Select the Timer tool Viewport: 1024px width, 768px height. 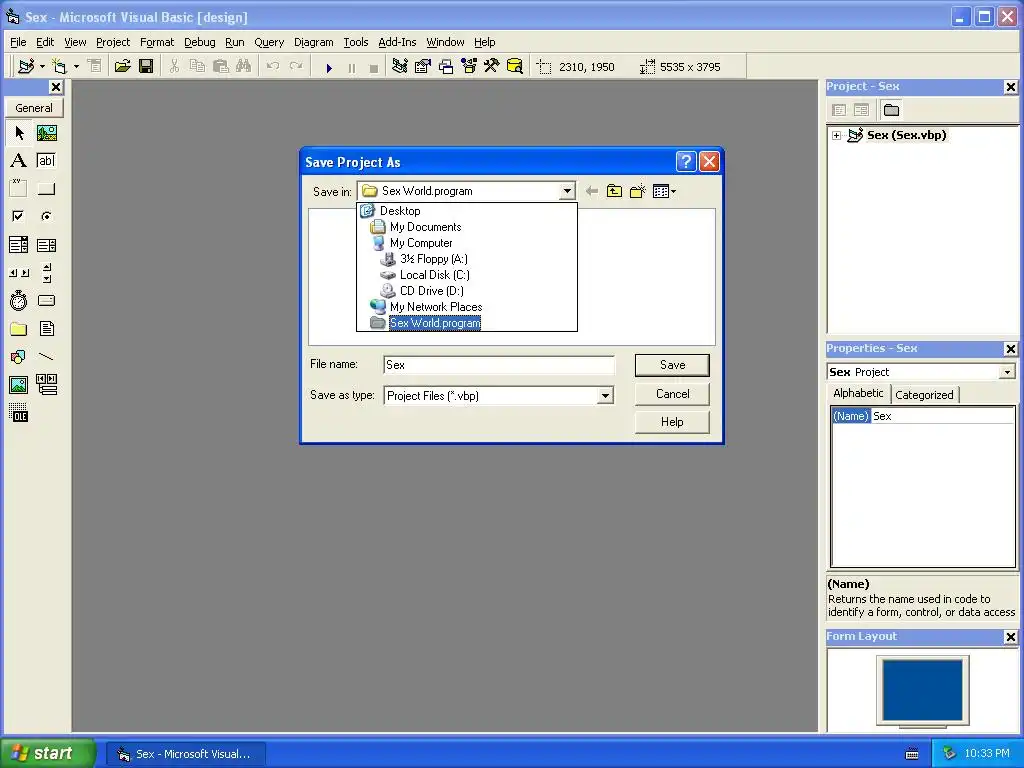pos(19,300)
